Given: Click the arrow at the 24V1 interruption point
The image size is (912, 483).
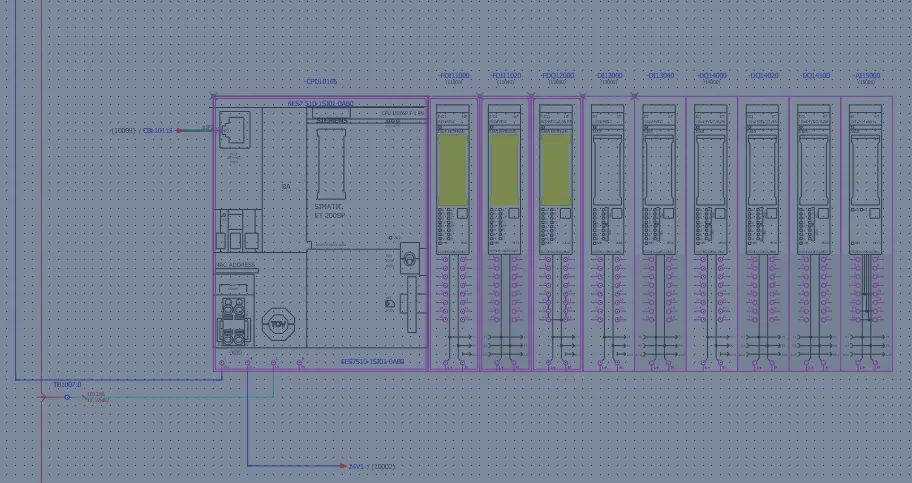Looking at the screenshot, I should [342, 466].
